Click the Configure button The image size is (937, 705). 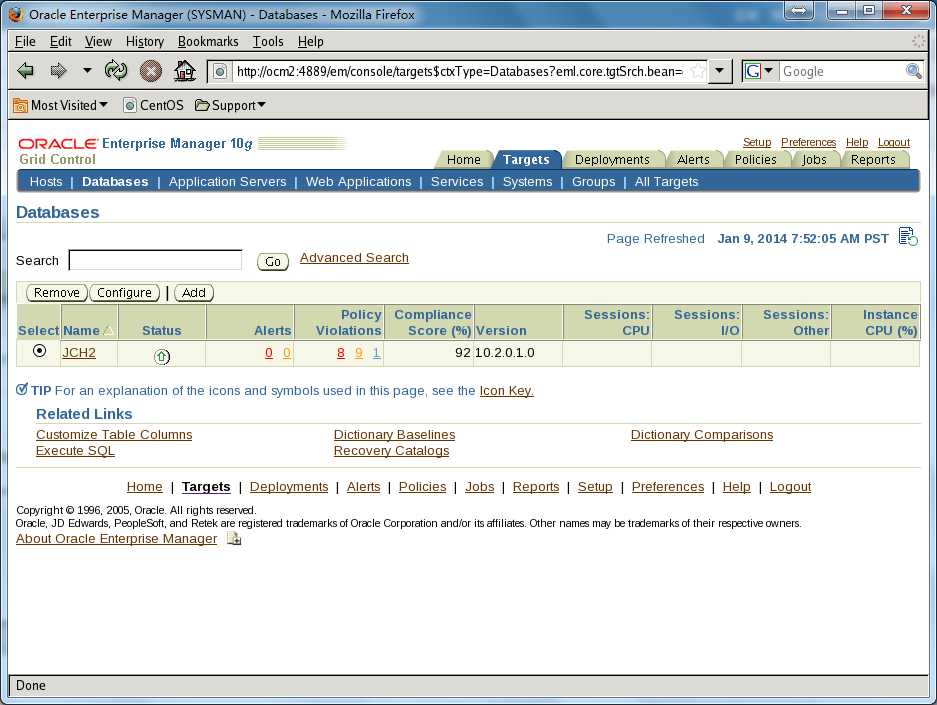pos(124,293)
